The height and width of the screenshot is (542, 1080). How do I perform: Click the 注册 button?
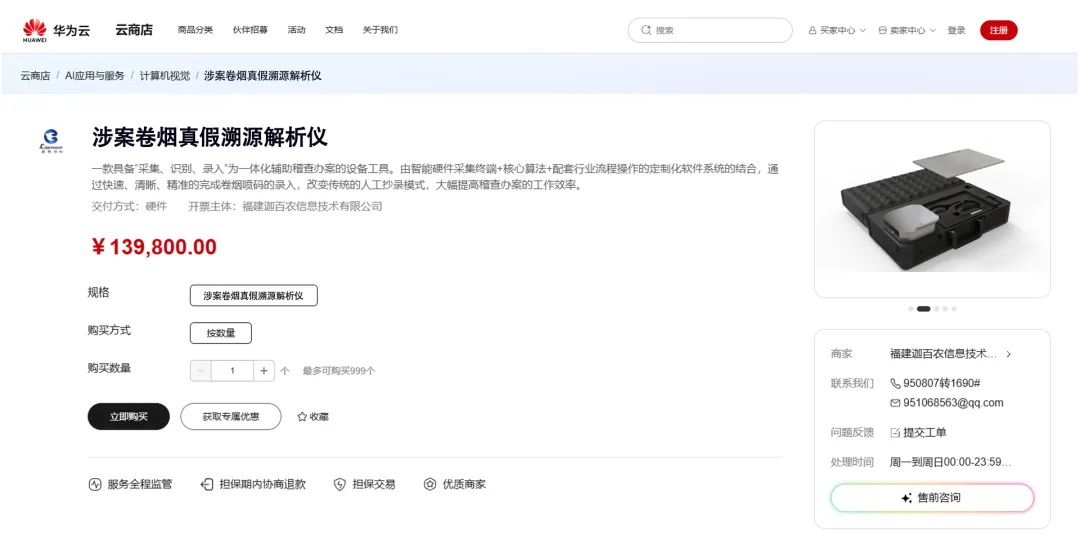[x=999, y=30]
